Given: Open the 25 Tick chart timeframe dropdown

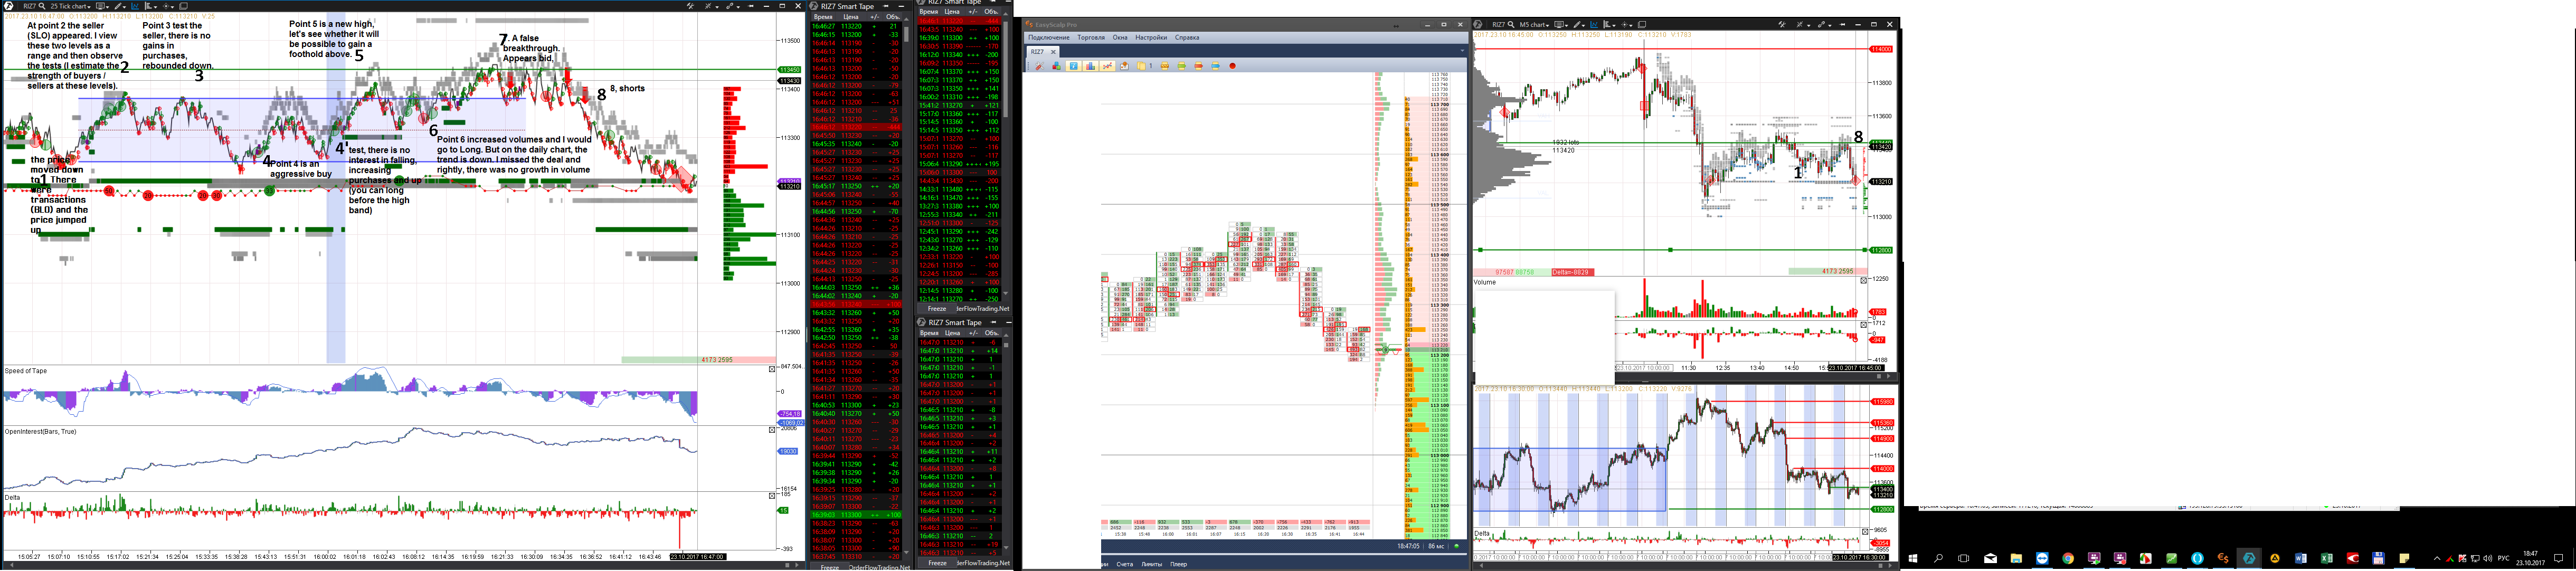Looking at the screenshot, I should coord(71,6).
